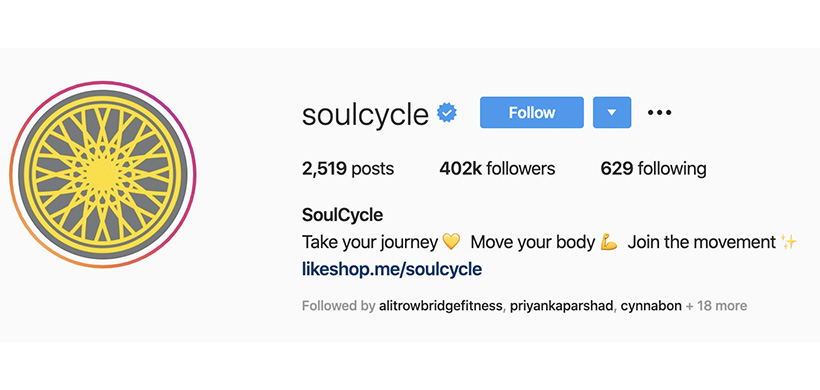Click the 'Take your journey' bio text
This screenshot has height=390, width=820.
coord(369,243)
